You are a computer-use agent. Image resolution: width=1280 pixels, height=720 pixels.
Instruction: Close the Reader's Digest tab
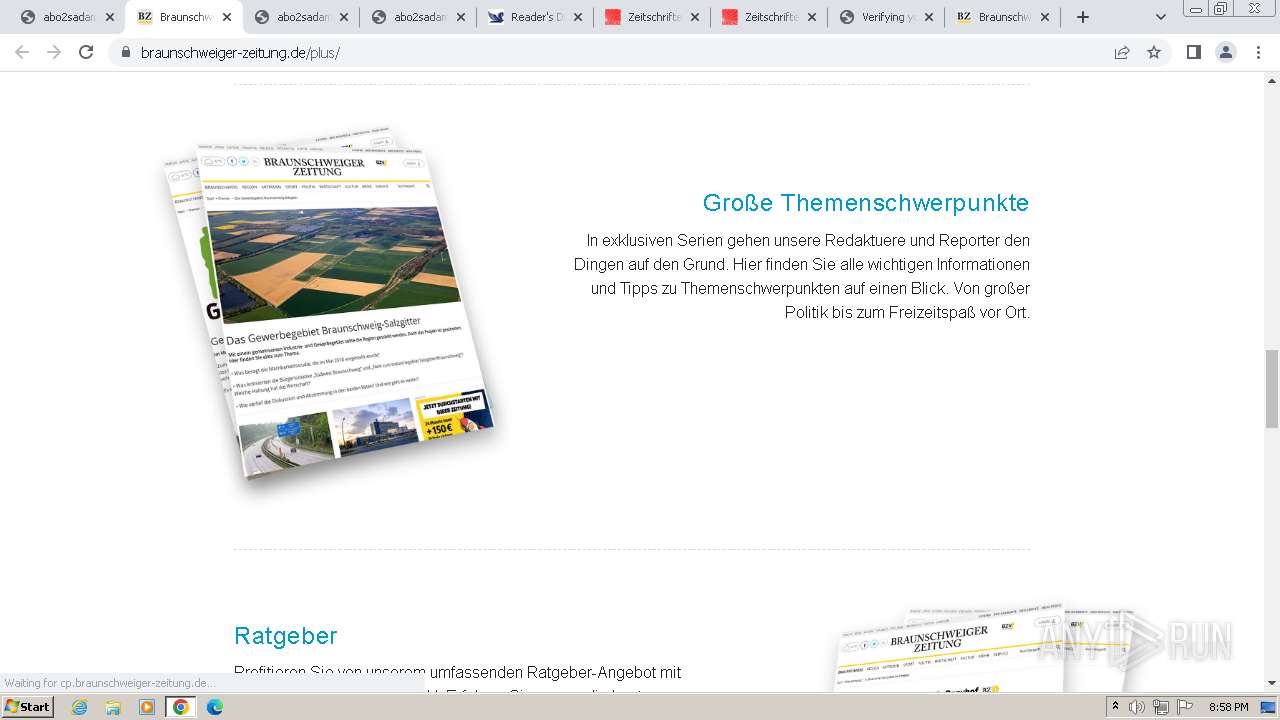(578, 17)
